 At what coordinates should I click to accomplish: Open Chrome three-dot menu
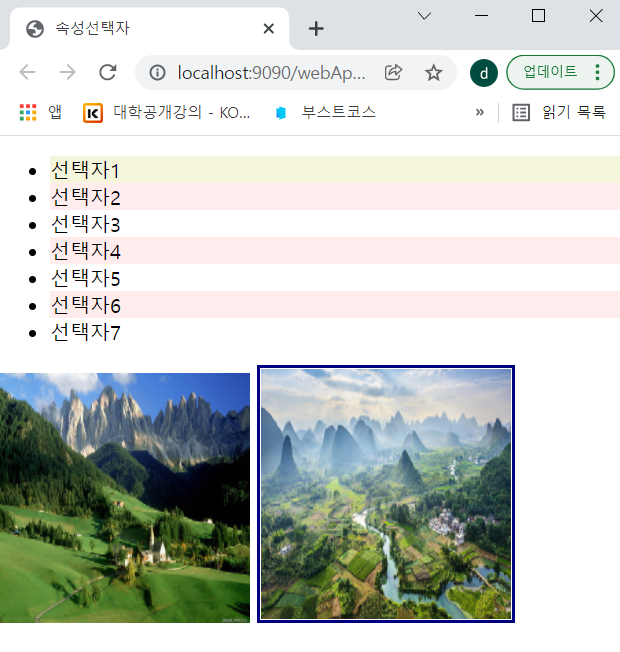[x=598, y=72]
